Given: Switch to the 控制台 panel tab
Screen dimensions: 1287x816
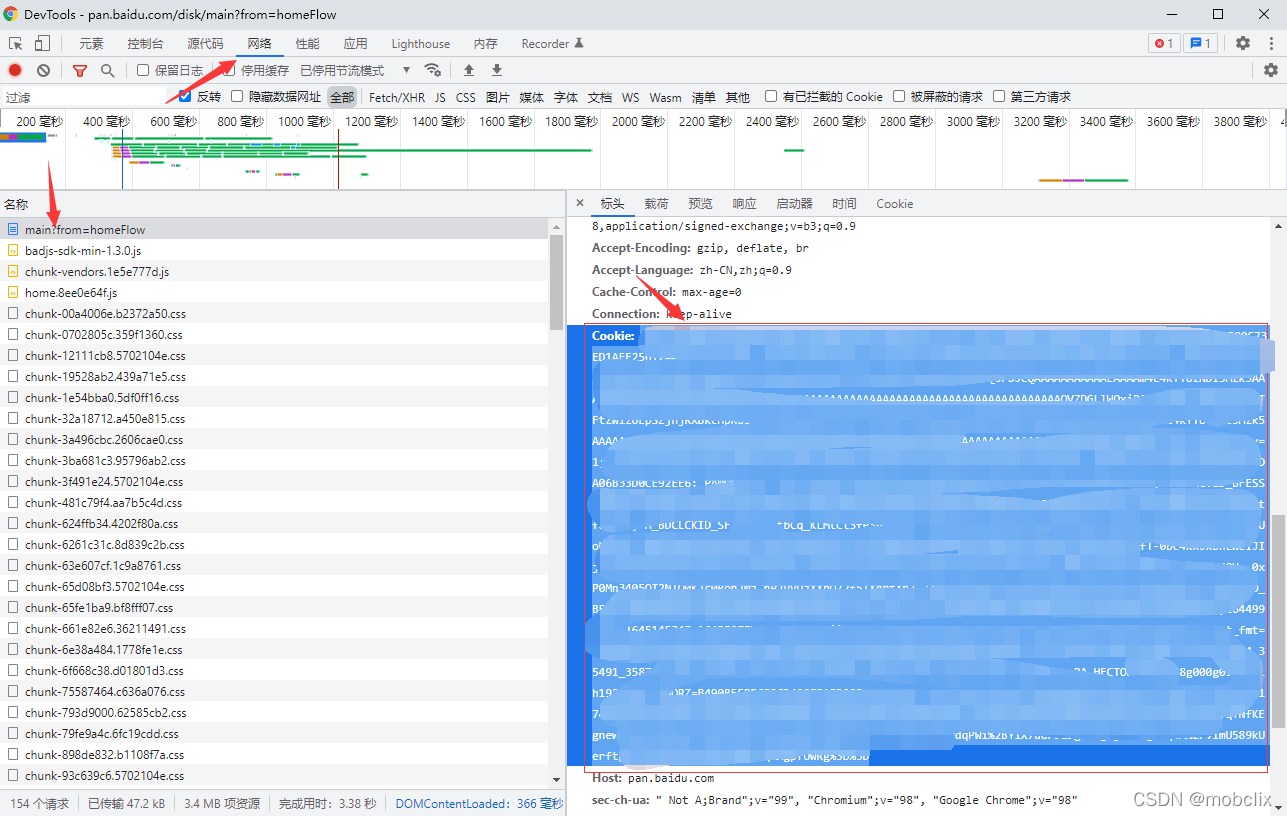Looking at the screenshot, I should tap(145, 43).
